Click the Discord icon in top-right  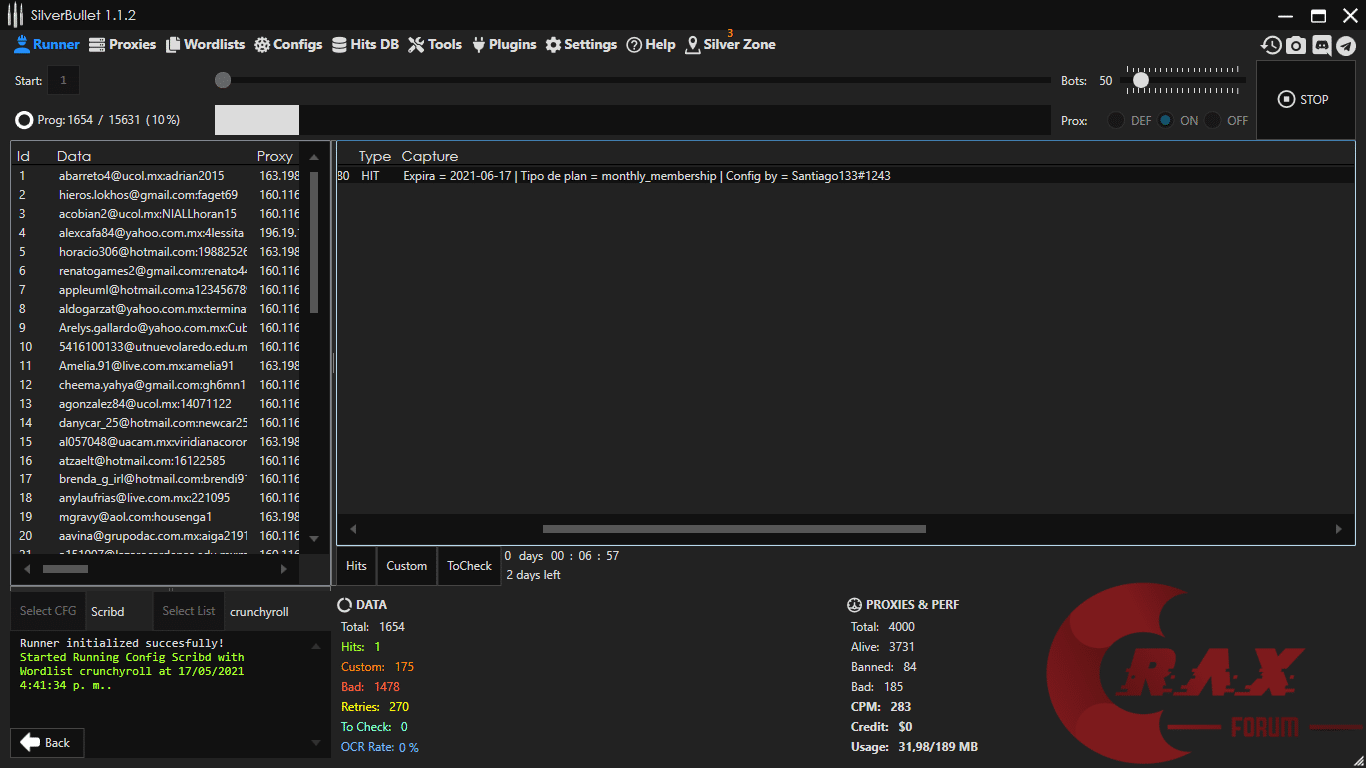1321,45
